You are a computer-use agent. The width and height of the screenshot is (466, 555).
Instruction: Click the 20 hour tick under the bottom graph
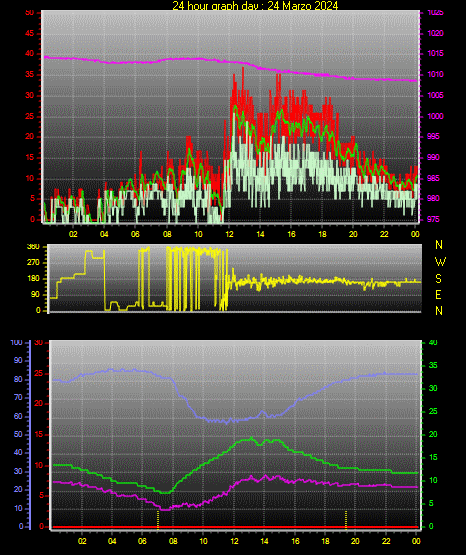click(x=355, y=541)
